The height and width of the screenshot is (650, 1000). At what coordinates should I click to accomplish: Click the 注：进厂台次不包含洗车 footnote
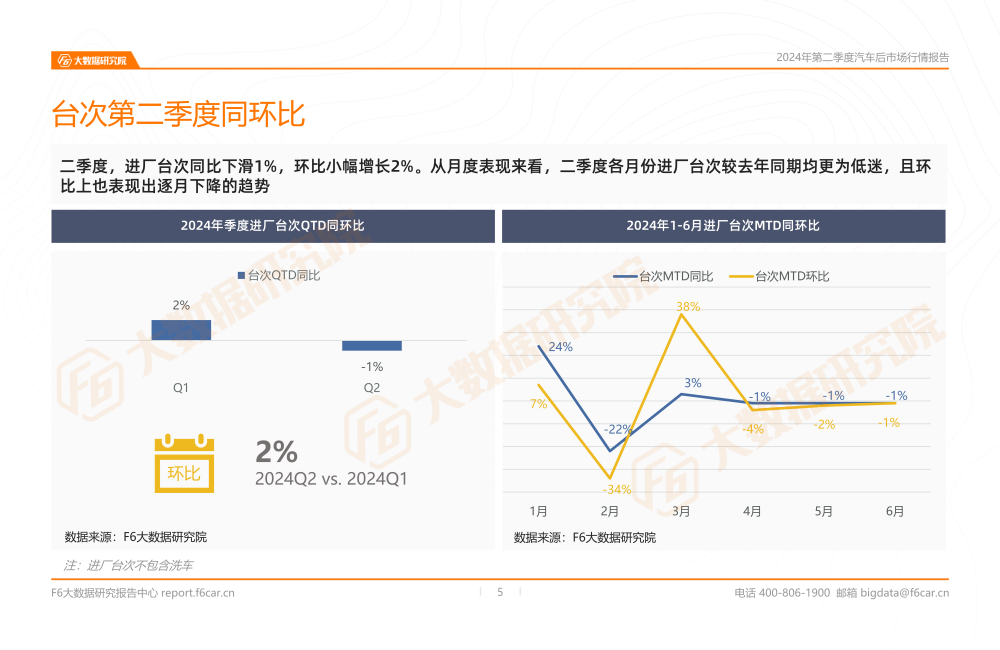128,565
